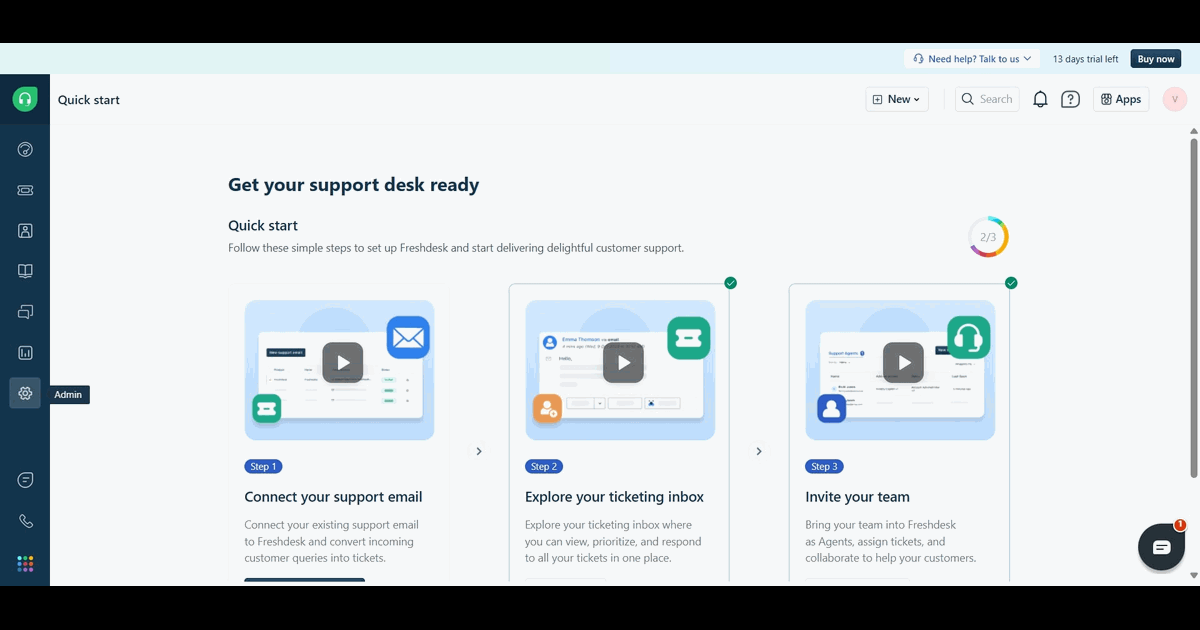Image resolution: width=1200 pixels, height=630 pixels.
Task: Play the Explore your ticketing inbox video
Action: click(623, 363)
